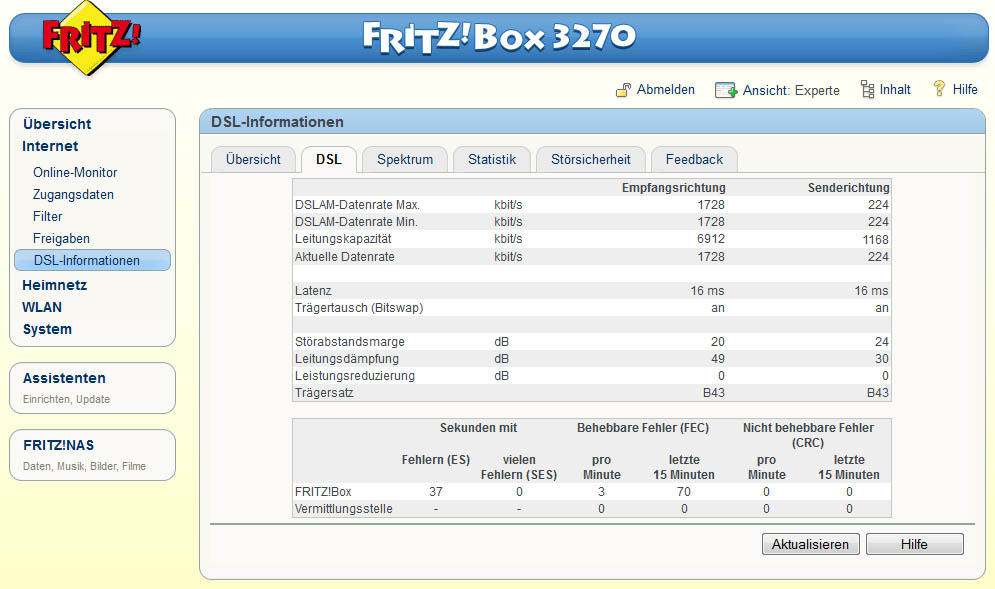Click the Aktualisieren button
Screen dimensions: 995x589
click(810, 544)
